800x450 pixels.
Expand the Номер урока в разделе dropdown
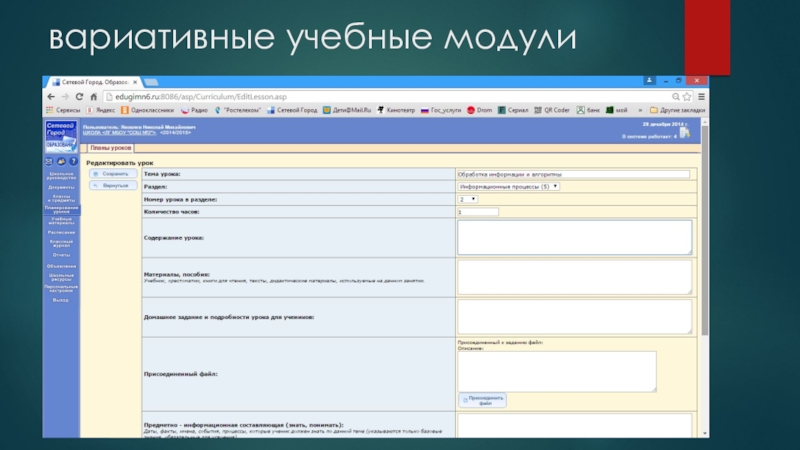coord(467,199)
